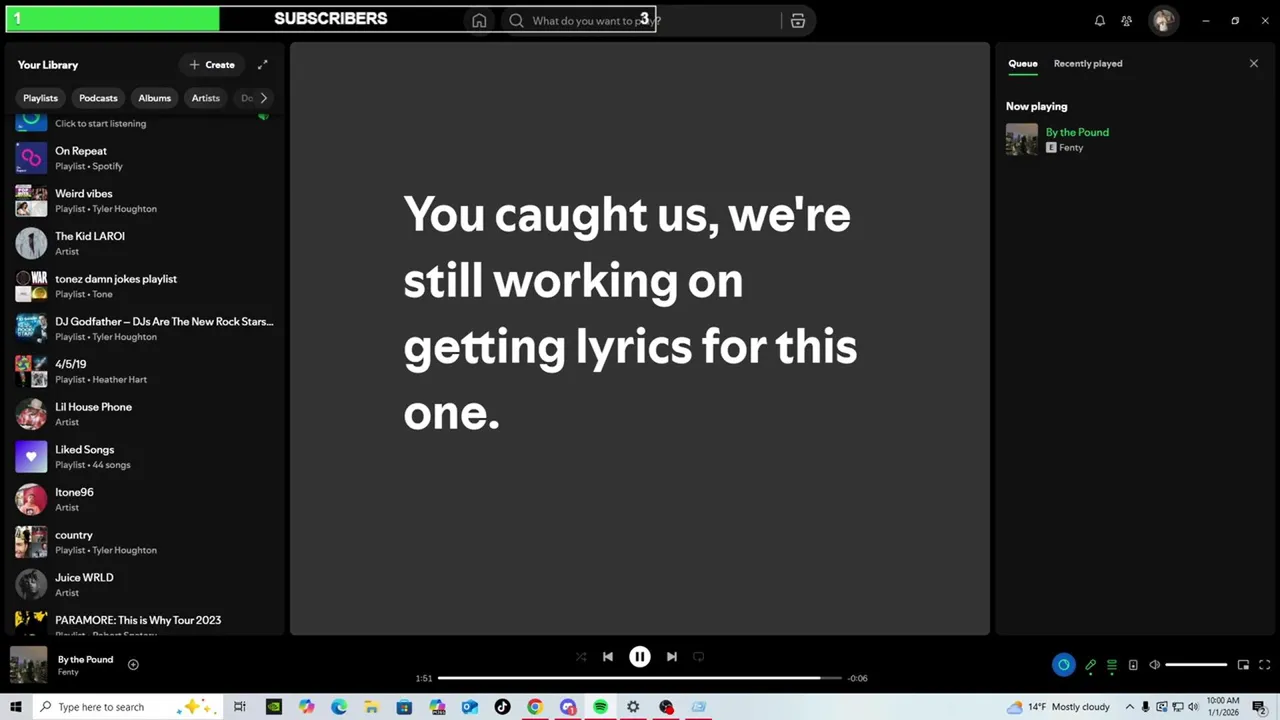The image size is (1280, 720).
Task: Open Fenty artist link in queue
Action: tap(1071, 148)
